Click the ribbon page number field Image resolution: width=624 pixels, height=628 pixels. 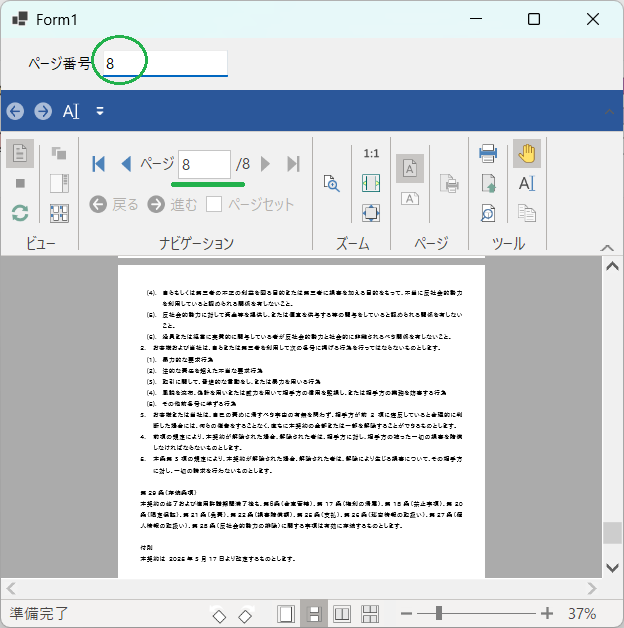204,164
